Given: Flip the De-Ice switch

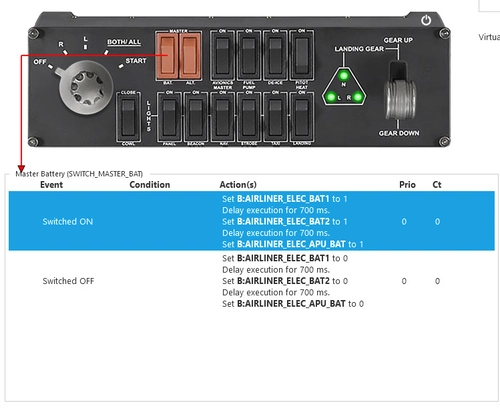Looking at the screenshot, I should click(275, 56).
